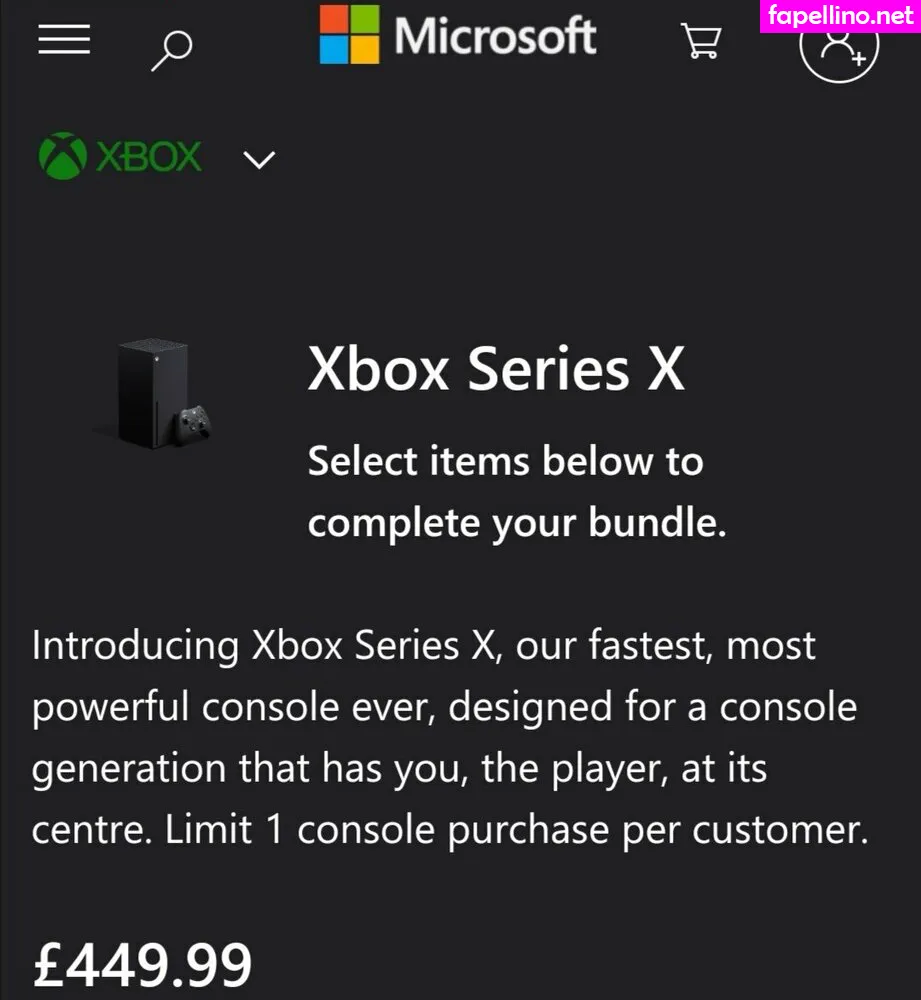Viewport: 921px width, 1000px height.
Task: Go to the Microsoft wordmark home link
Action: 495,38
